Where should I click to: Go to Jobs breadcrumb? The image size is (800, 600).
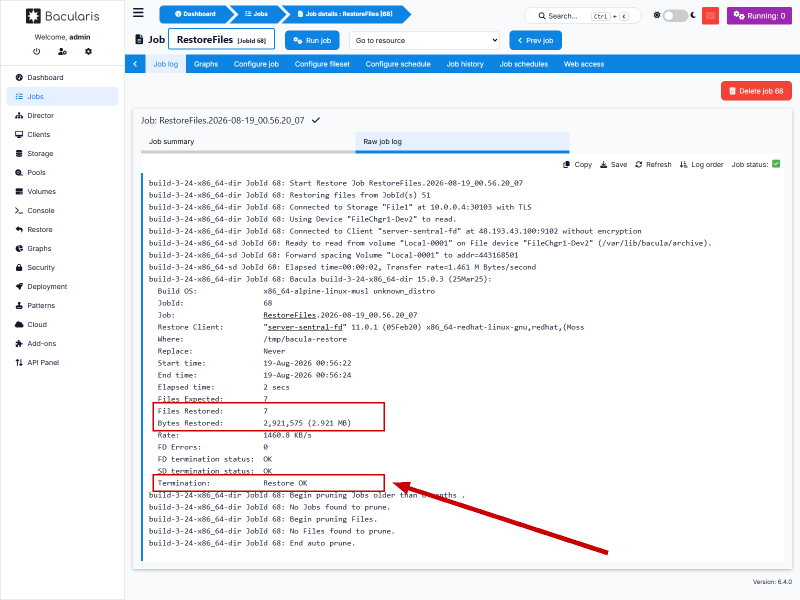tap(256, 14)
